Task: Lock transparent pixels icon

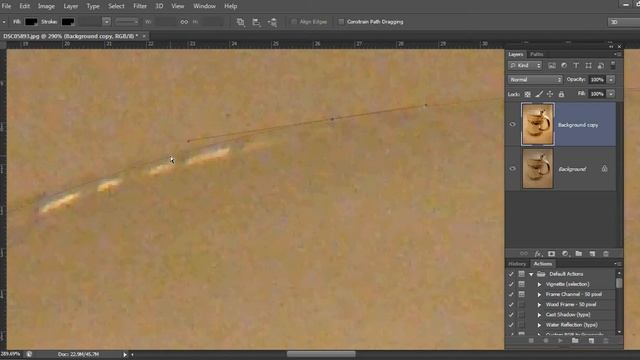Action: click(527, 94)
